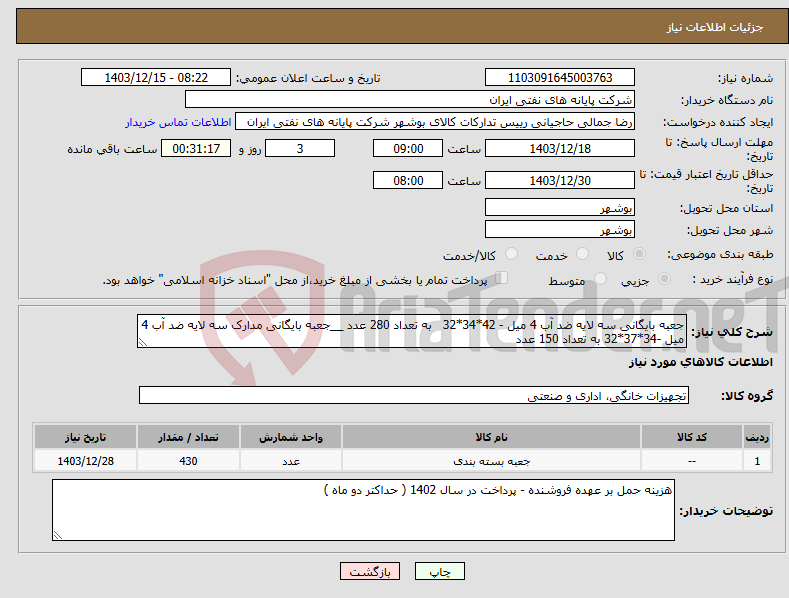Click the general description textarea about جعبه بایگانی
789x598 pixels.
tap(412, 331)
